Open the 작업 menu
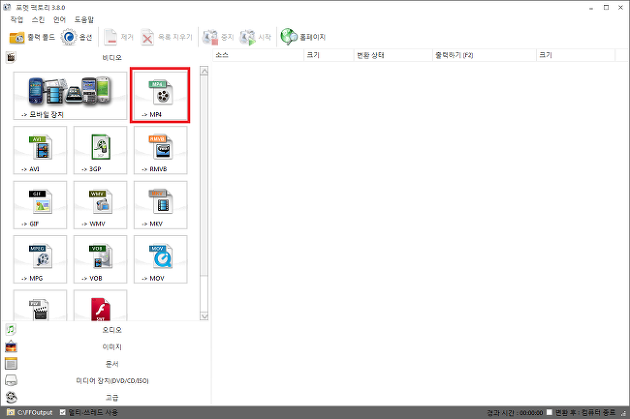Image resolution: width=630 pixels, height=419 pixels. [17, 19]
